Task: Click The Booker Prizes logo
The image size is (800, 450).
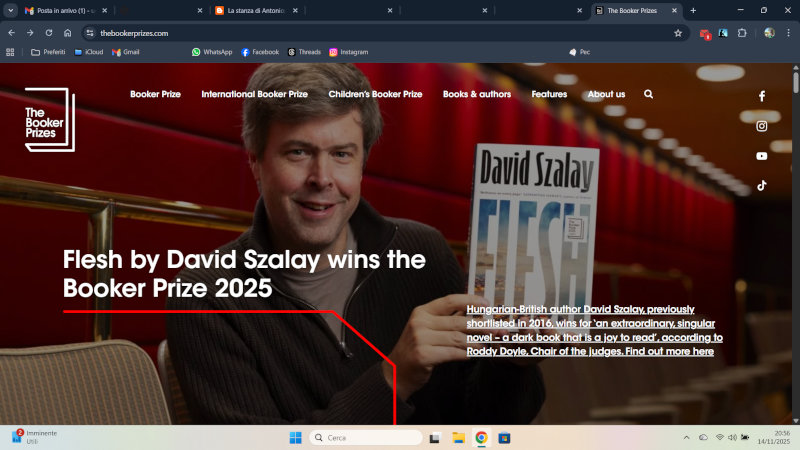Action: pyautogui.click(x=49, y=120)
